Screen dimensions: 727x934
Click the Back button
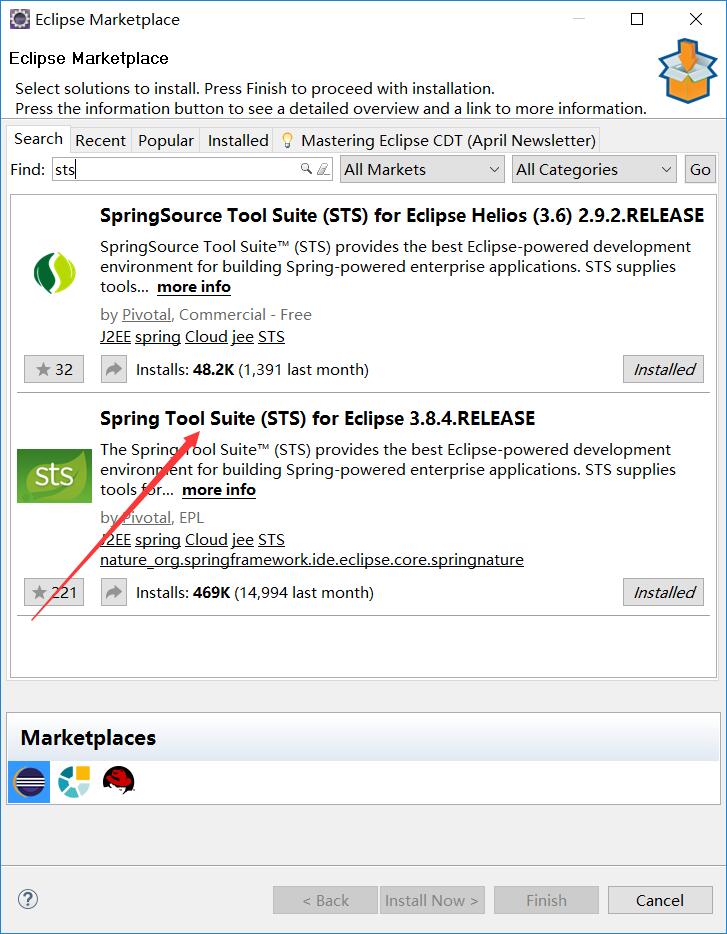click(325, 900)
